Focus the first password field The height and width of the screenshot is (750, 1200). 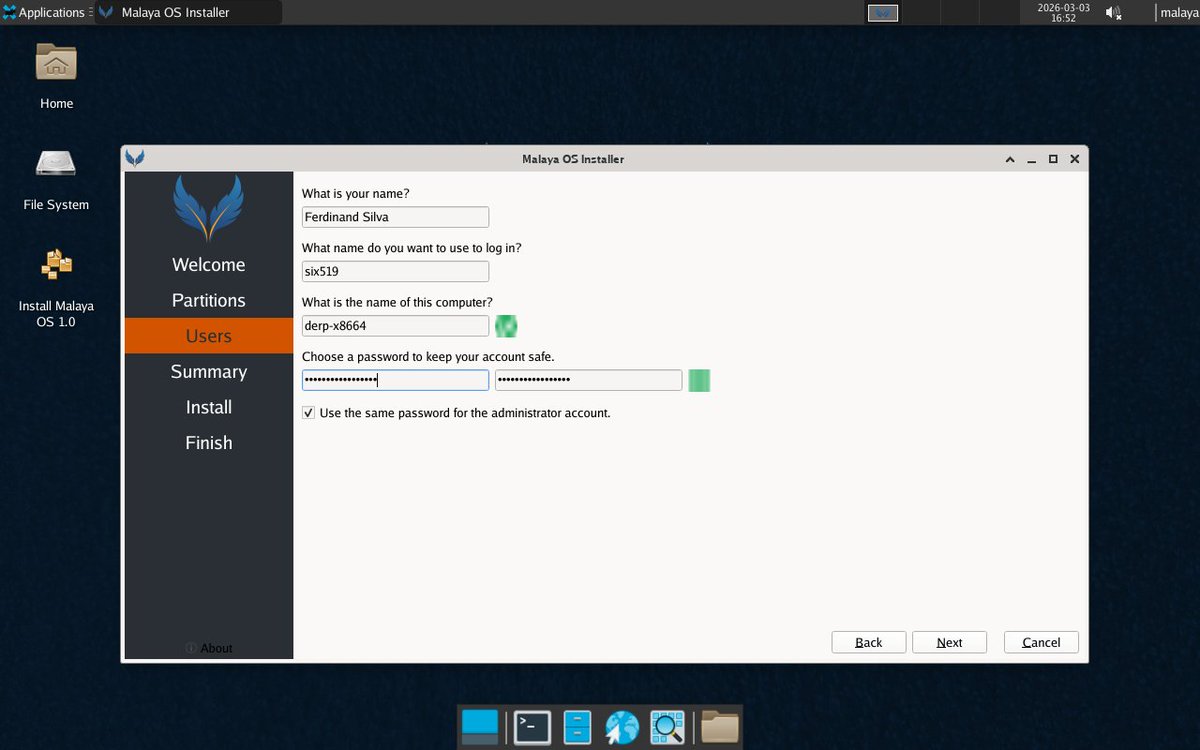coord(395,380)
